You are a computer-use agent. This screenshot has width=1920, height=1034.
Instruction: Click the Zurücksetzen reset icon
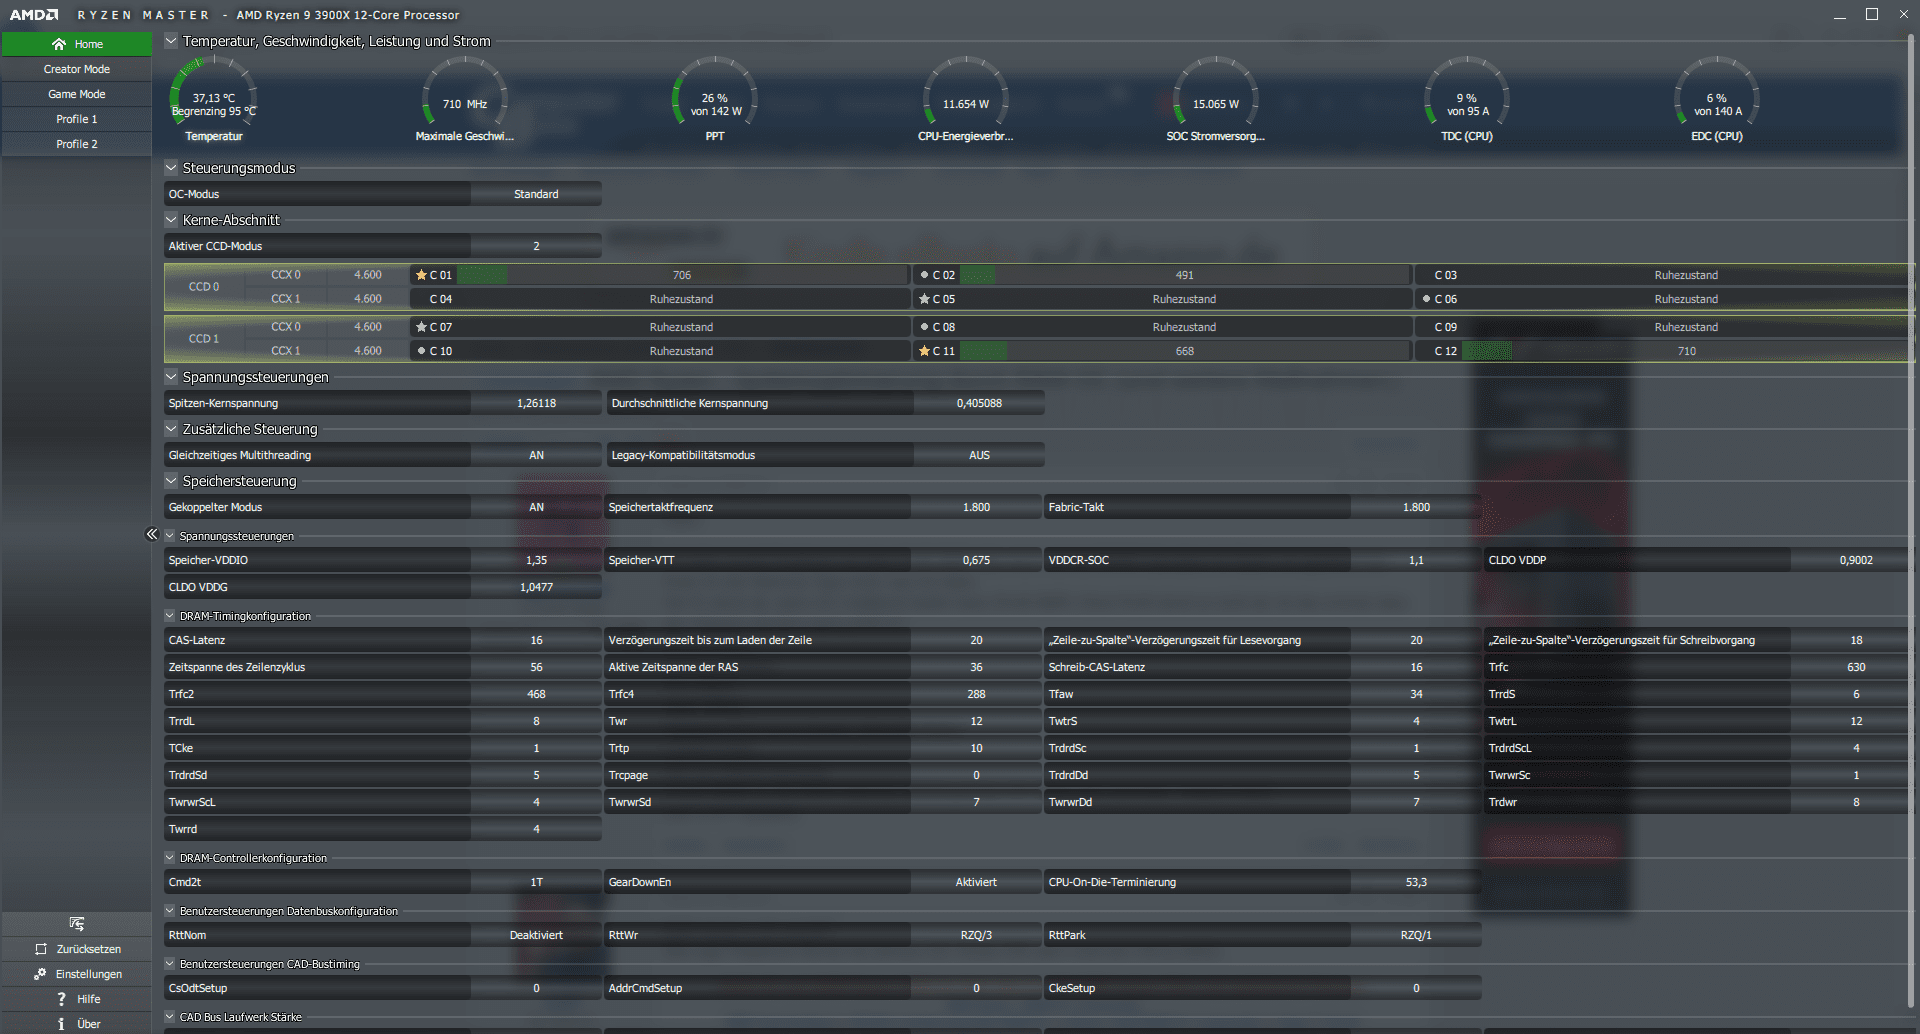click(x=41, y=949)
